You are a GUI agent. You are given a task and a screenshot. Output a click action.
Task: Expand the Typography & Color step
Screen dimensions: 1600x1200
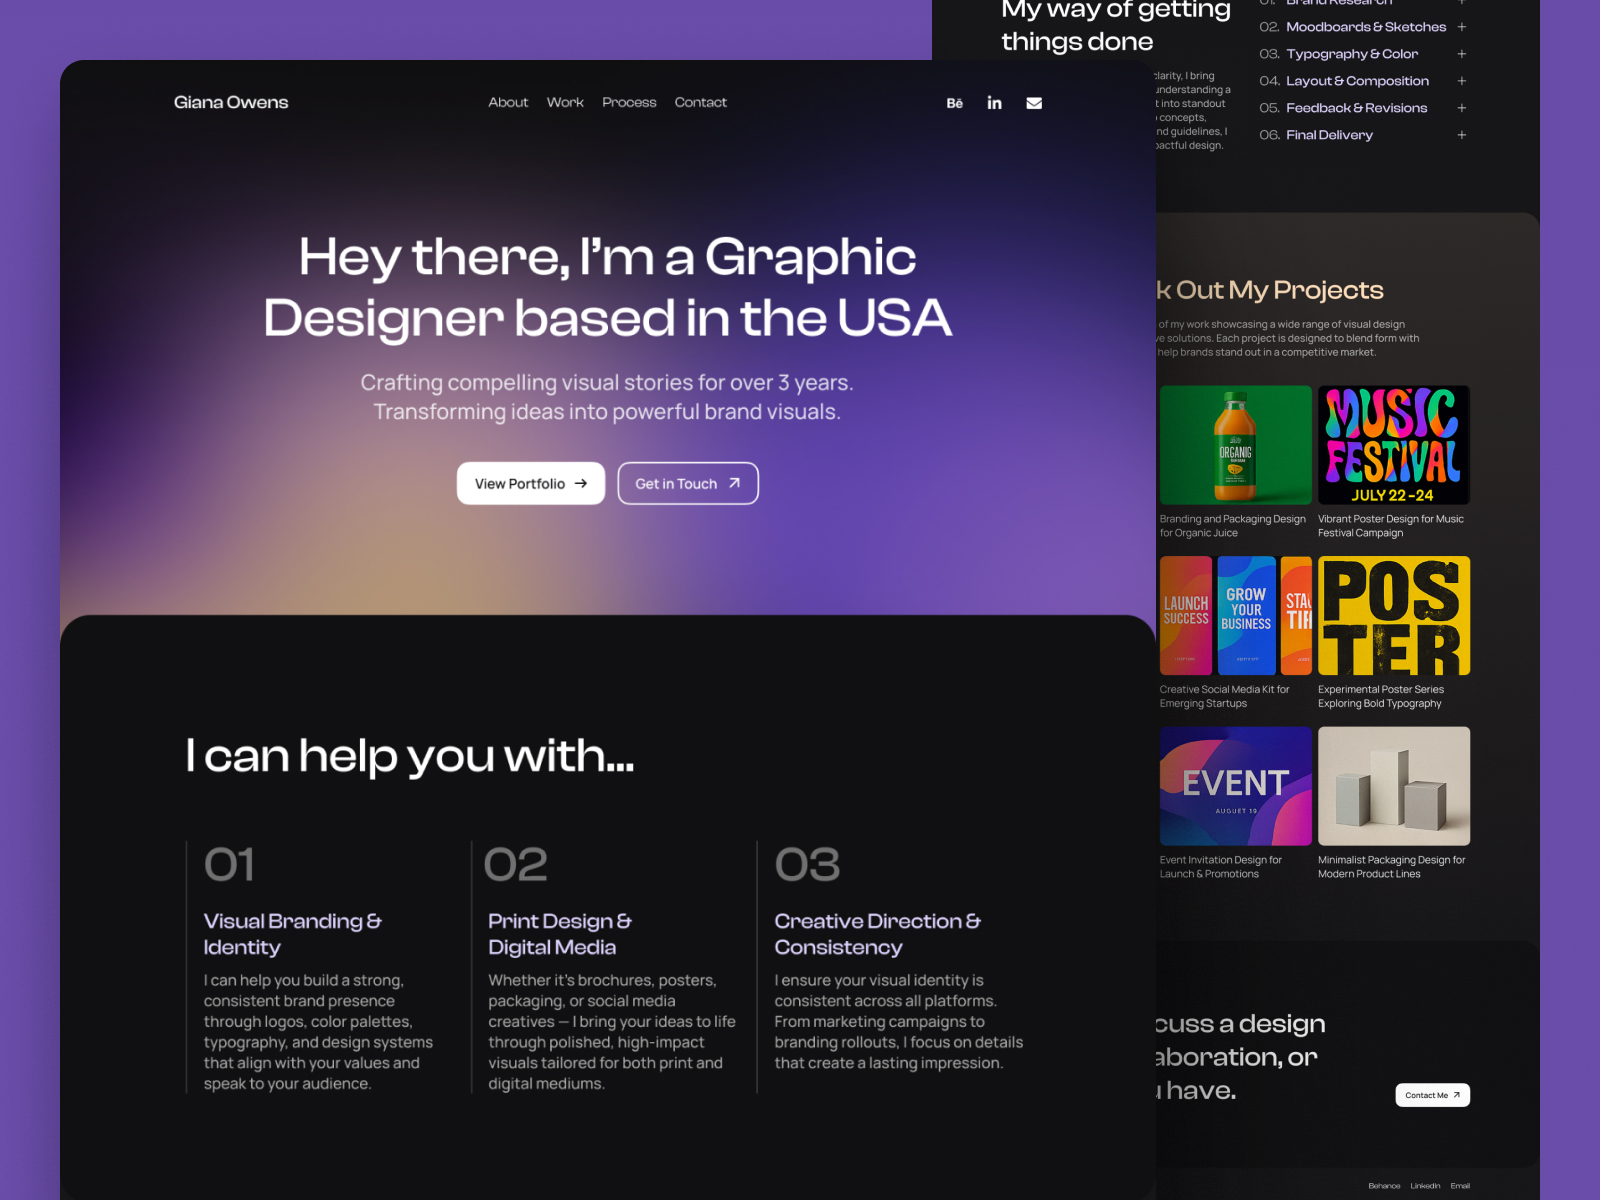click(1461, 54)
